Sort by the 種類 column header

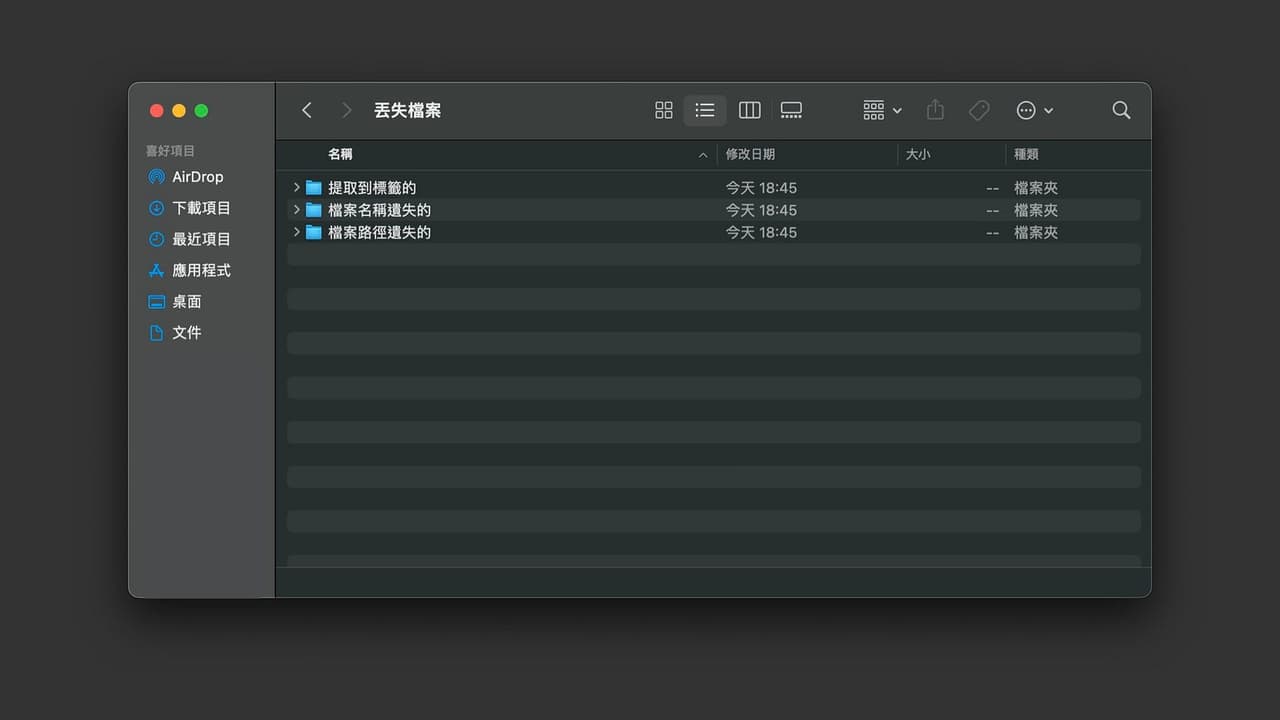(x=1026, y=154)
